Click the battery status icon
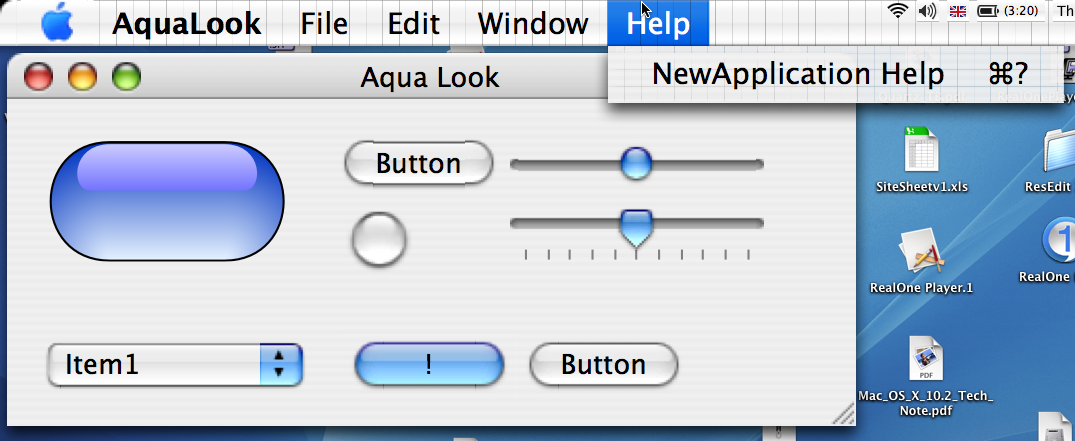This screenshot has width=1075, height=441. (x=988, y=11)
